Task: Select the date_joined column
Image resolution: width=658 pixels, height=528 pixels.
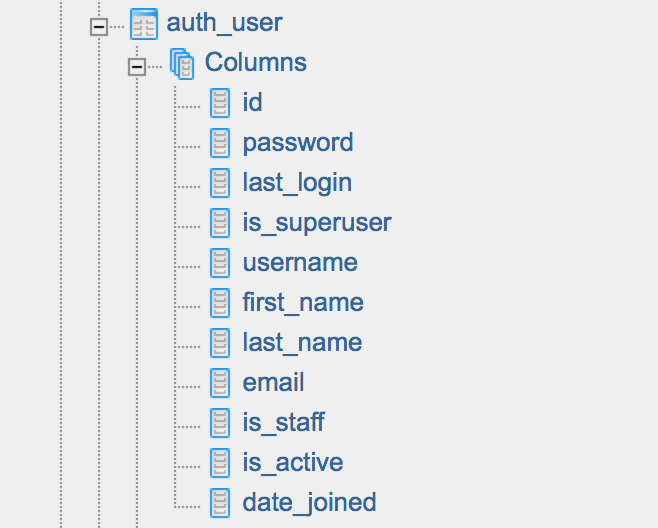Action: 309,503
